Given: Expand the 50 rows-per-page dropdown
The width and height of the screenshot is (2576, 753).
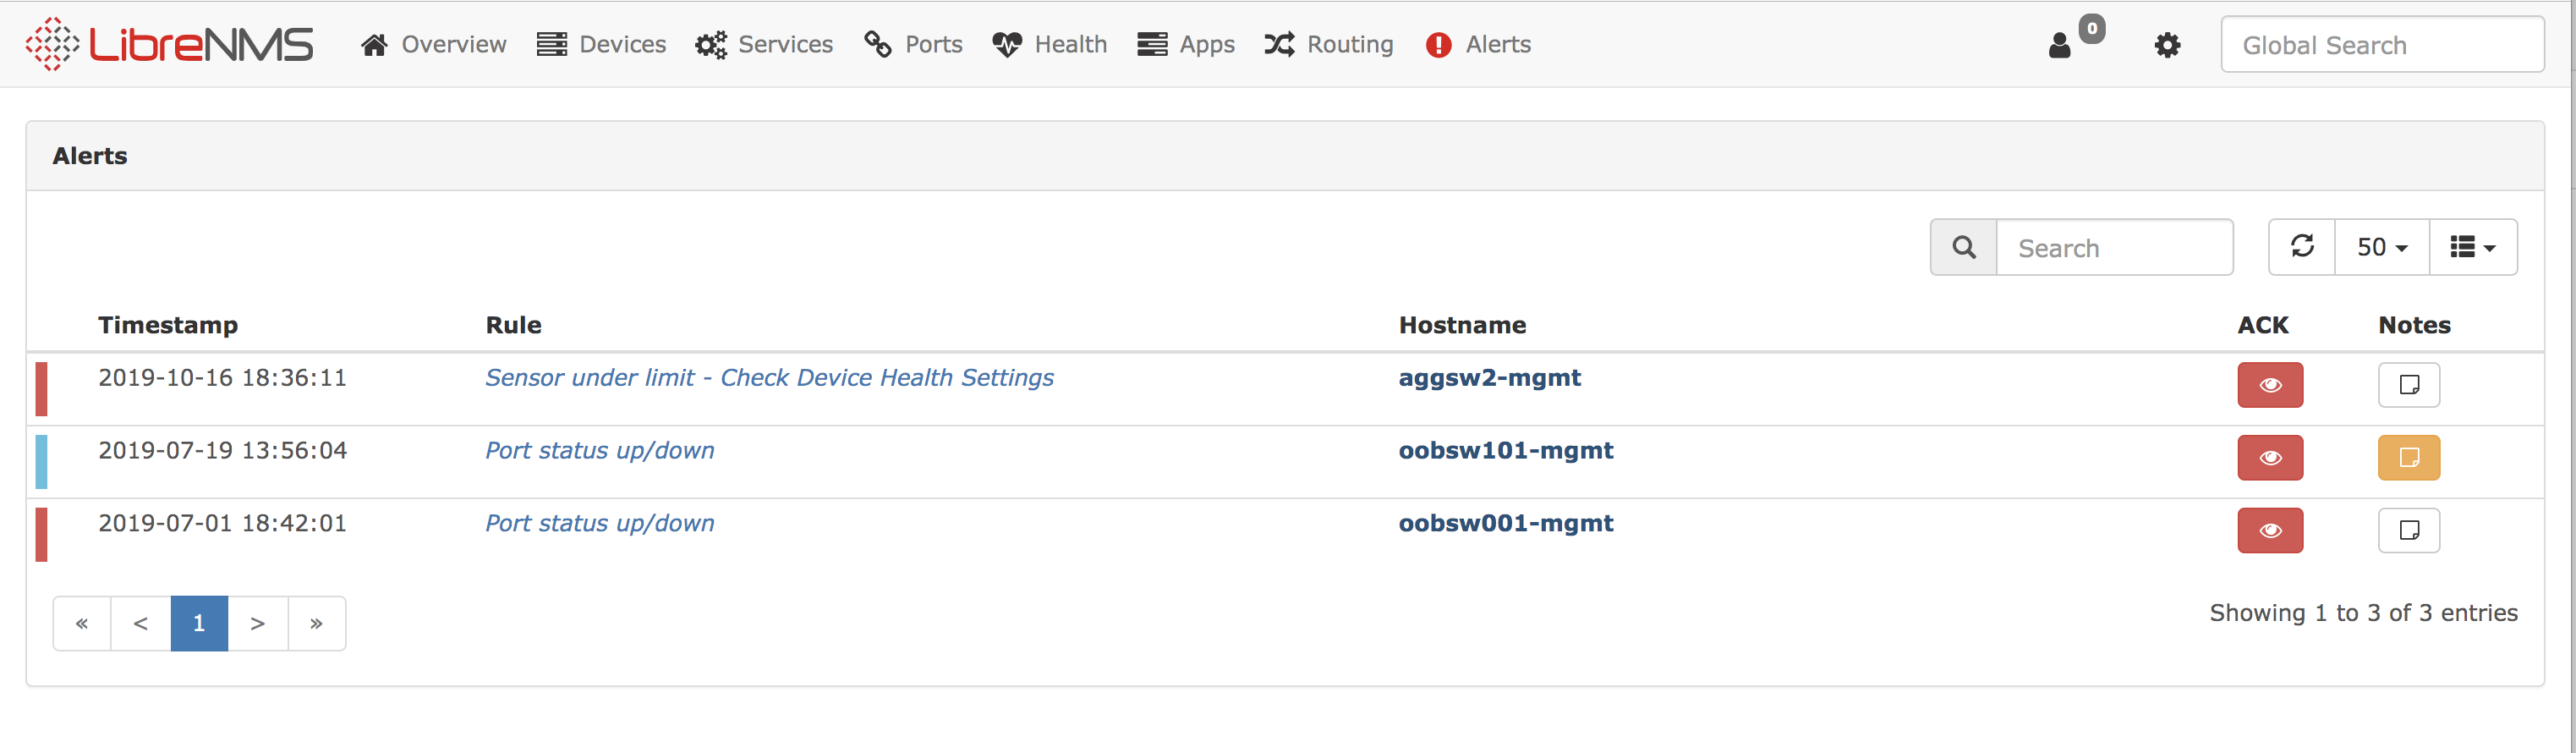Looking at the screenshot, I should (2381, 247).
